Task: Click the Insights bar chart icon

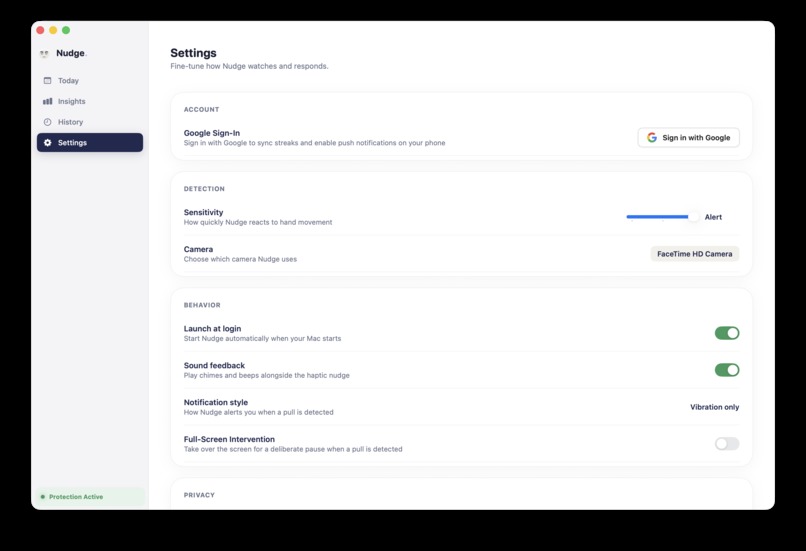Action: pyautogui.click(x=47, y=101)
